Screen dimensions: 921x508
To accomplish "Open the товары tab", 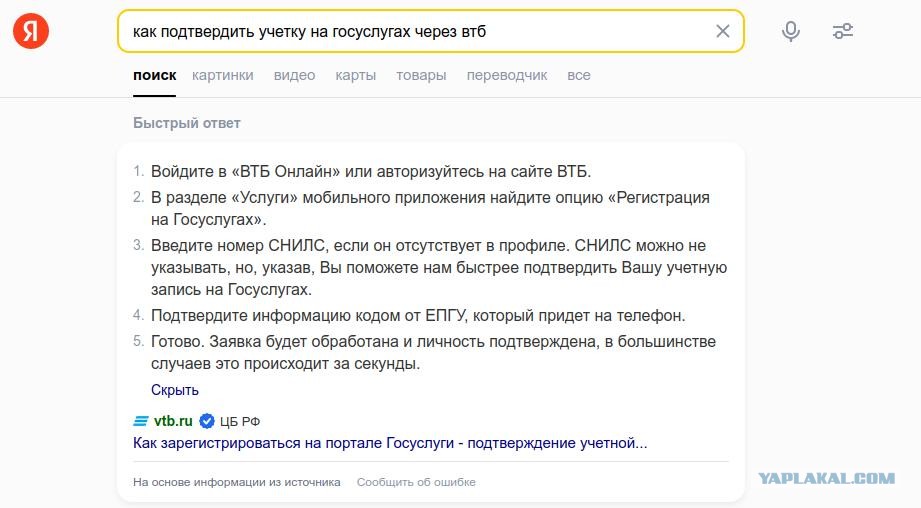I will tap(421, 76).
